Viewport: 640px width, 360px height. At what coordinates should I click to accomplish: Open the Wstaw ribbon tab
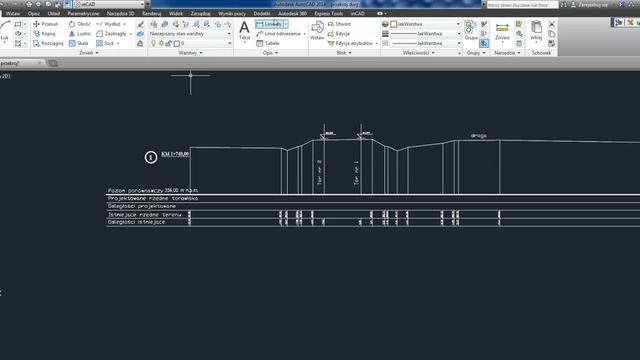13,13
